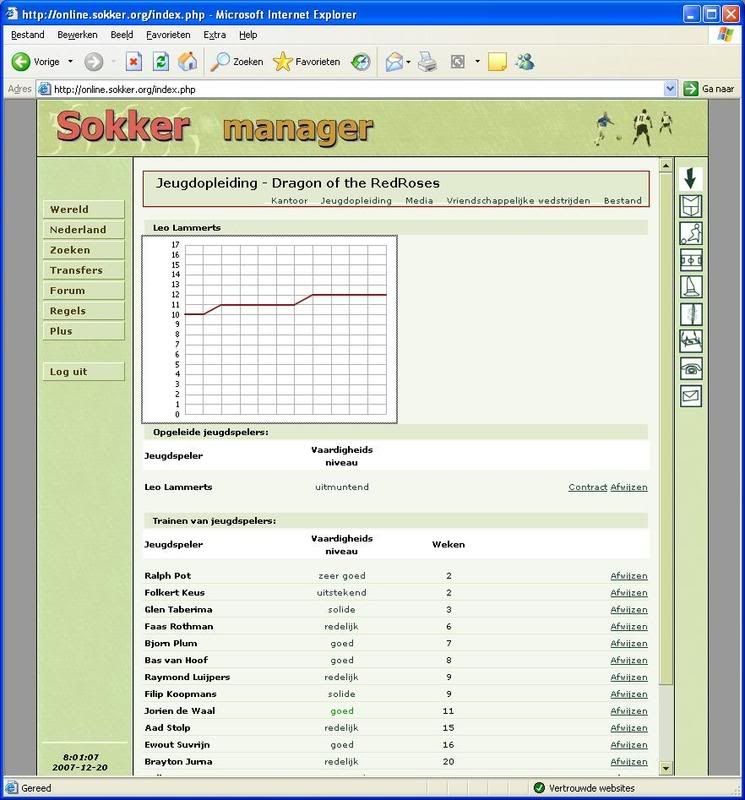Click the player kicking ball icon
Screen dimensions: 745x800
tap(691, 233)
